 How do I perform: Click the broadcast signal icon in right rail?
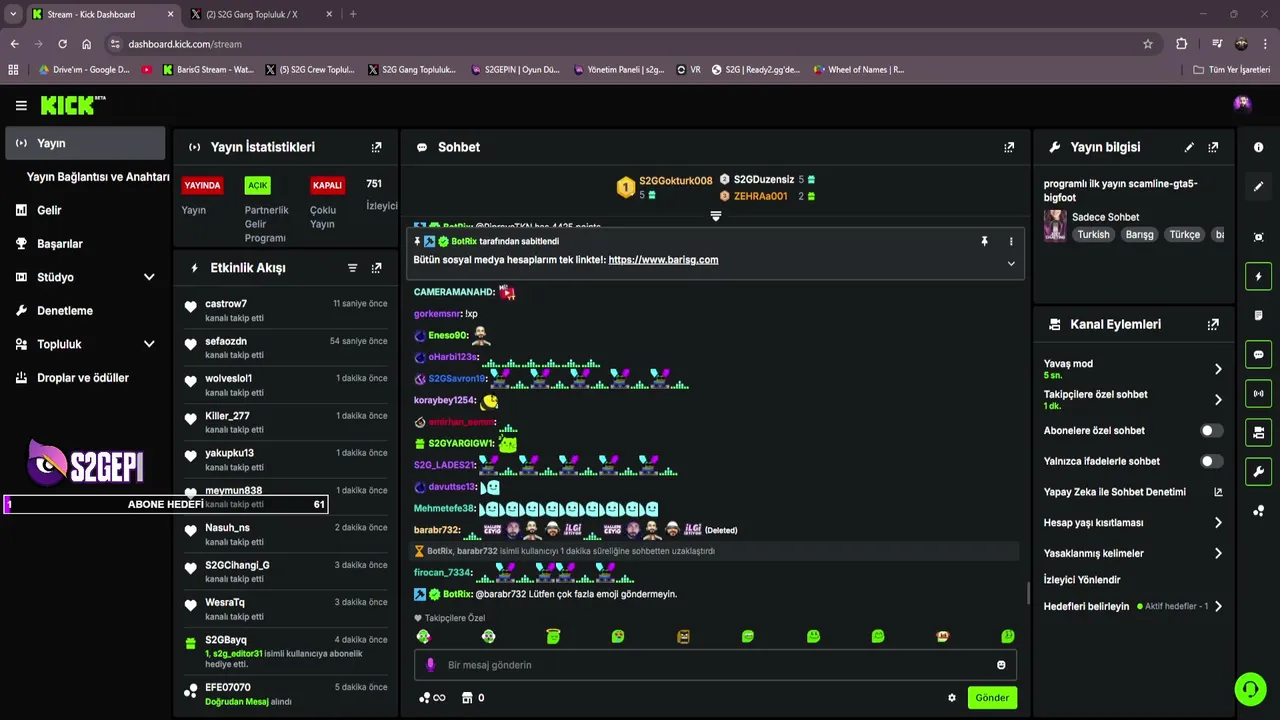pyautogui.click(x=1258, y=393)
